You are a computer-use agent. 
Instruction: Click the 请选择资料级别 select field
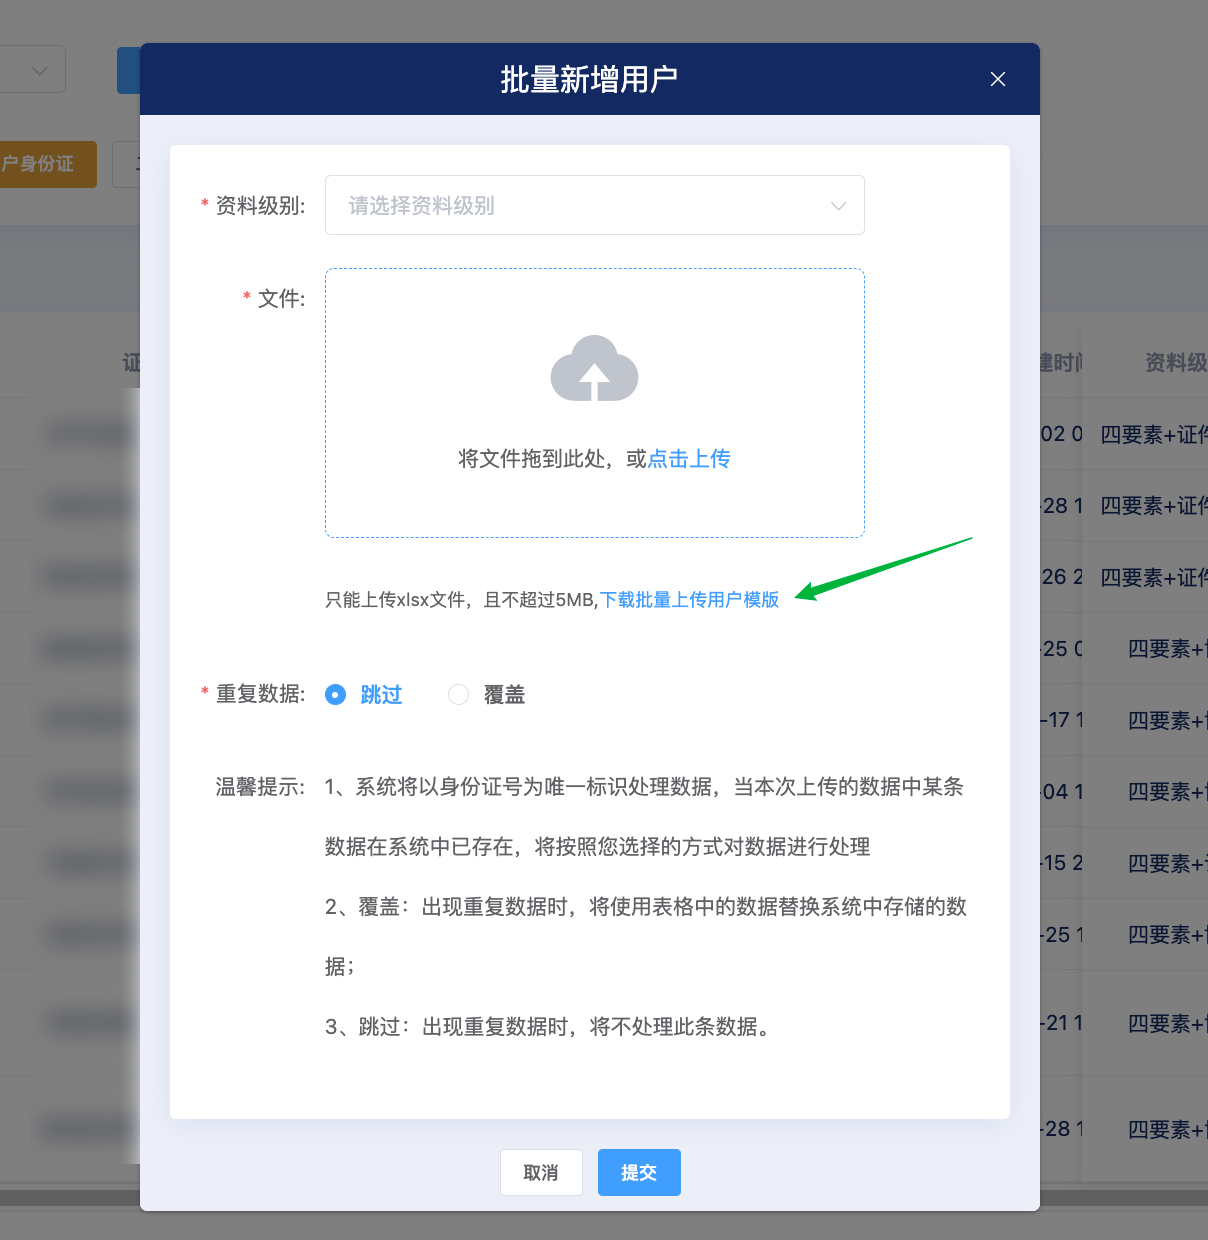tap(580, 206)
